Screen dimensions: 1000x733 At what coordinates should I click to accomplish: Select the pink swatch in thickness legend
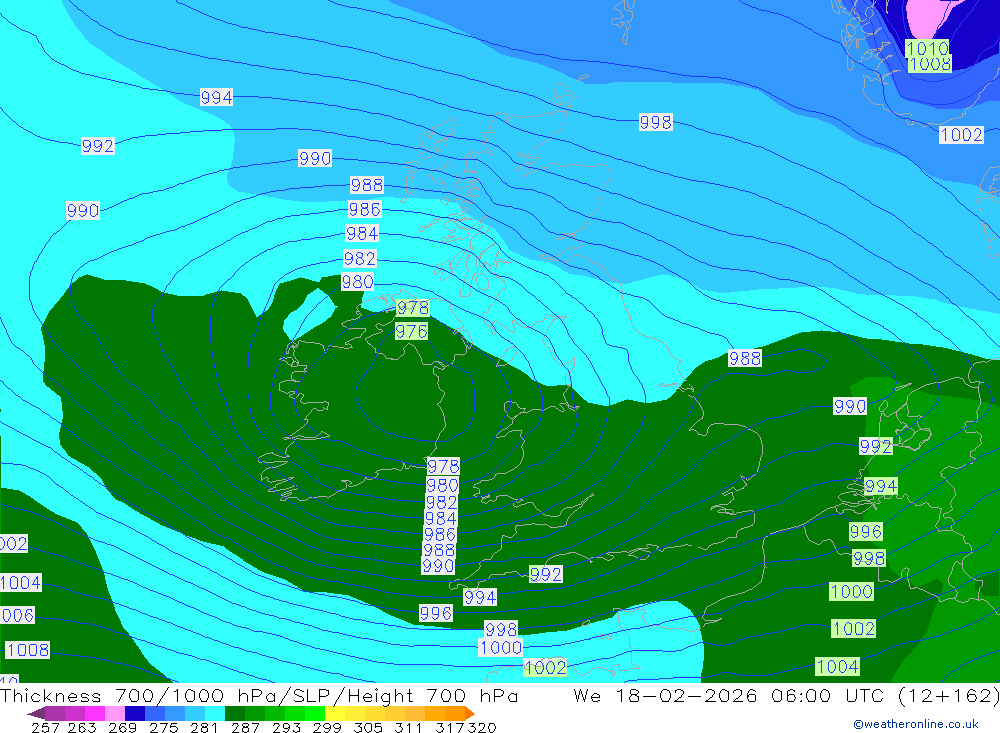[115, 713]
